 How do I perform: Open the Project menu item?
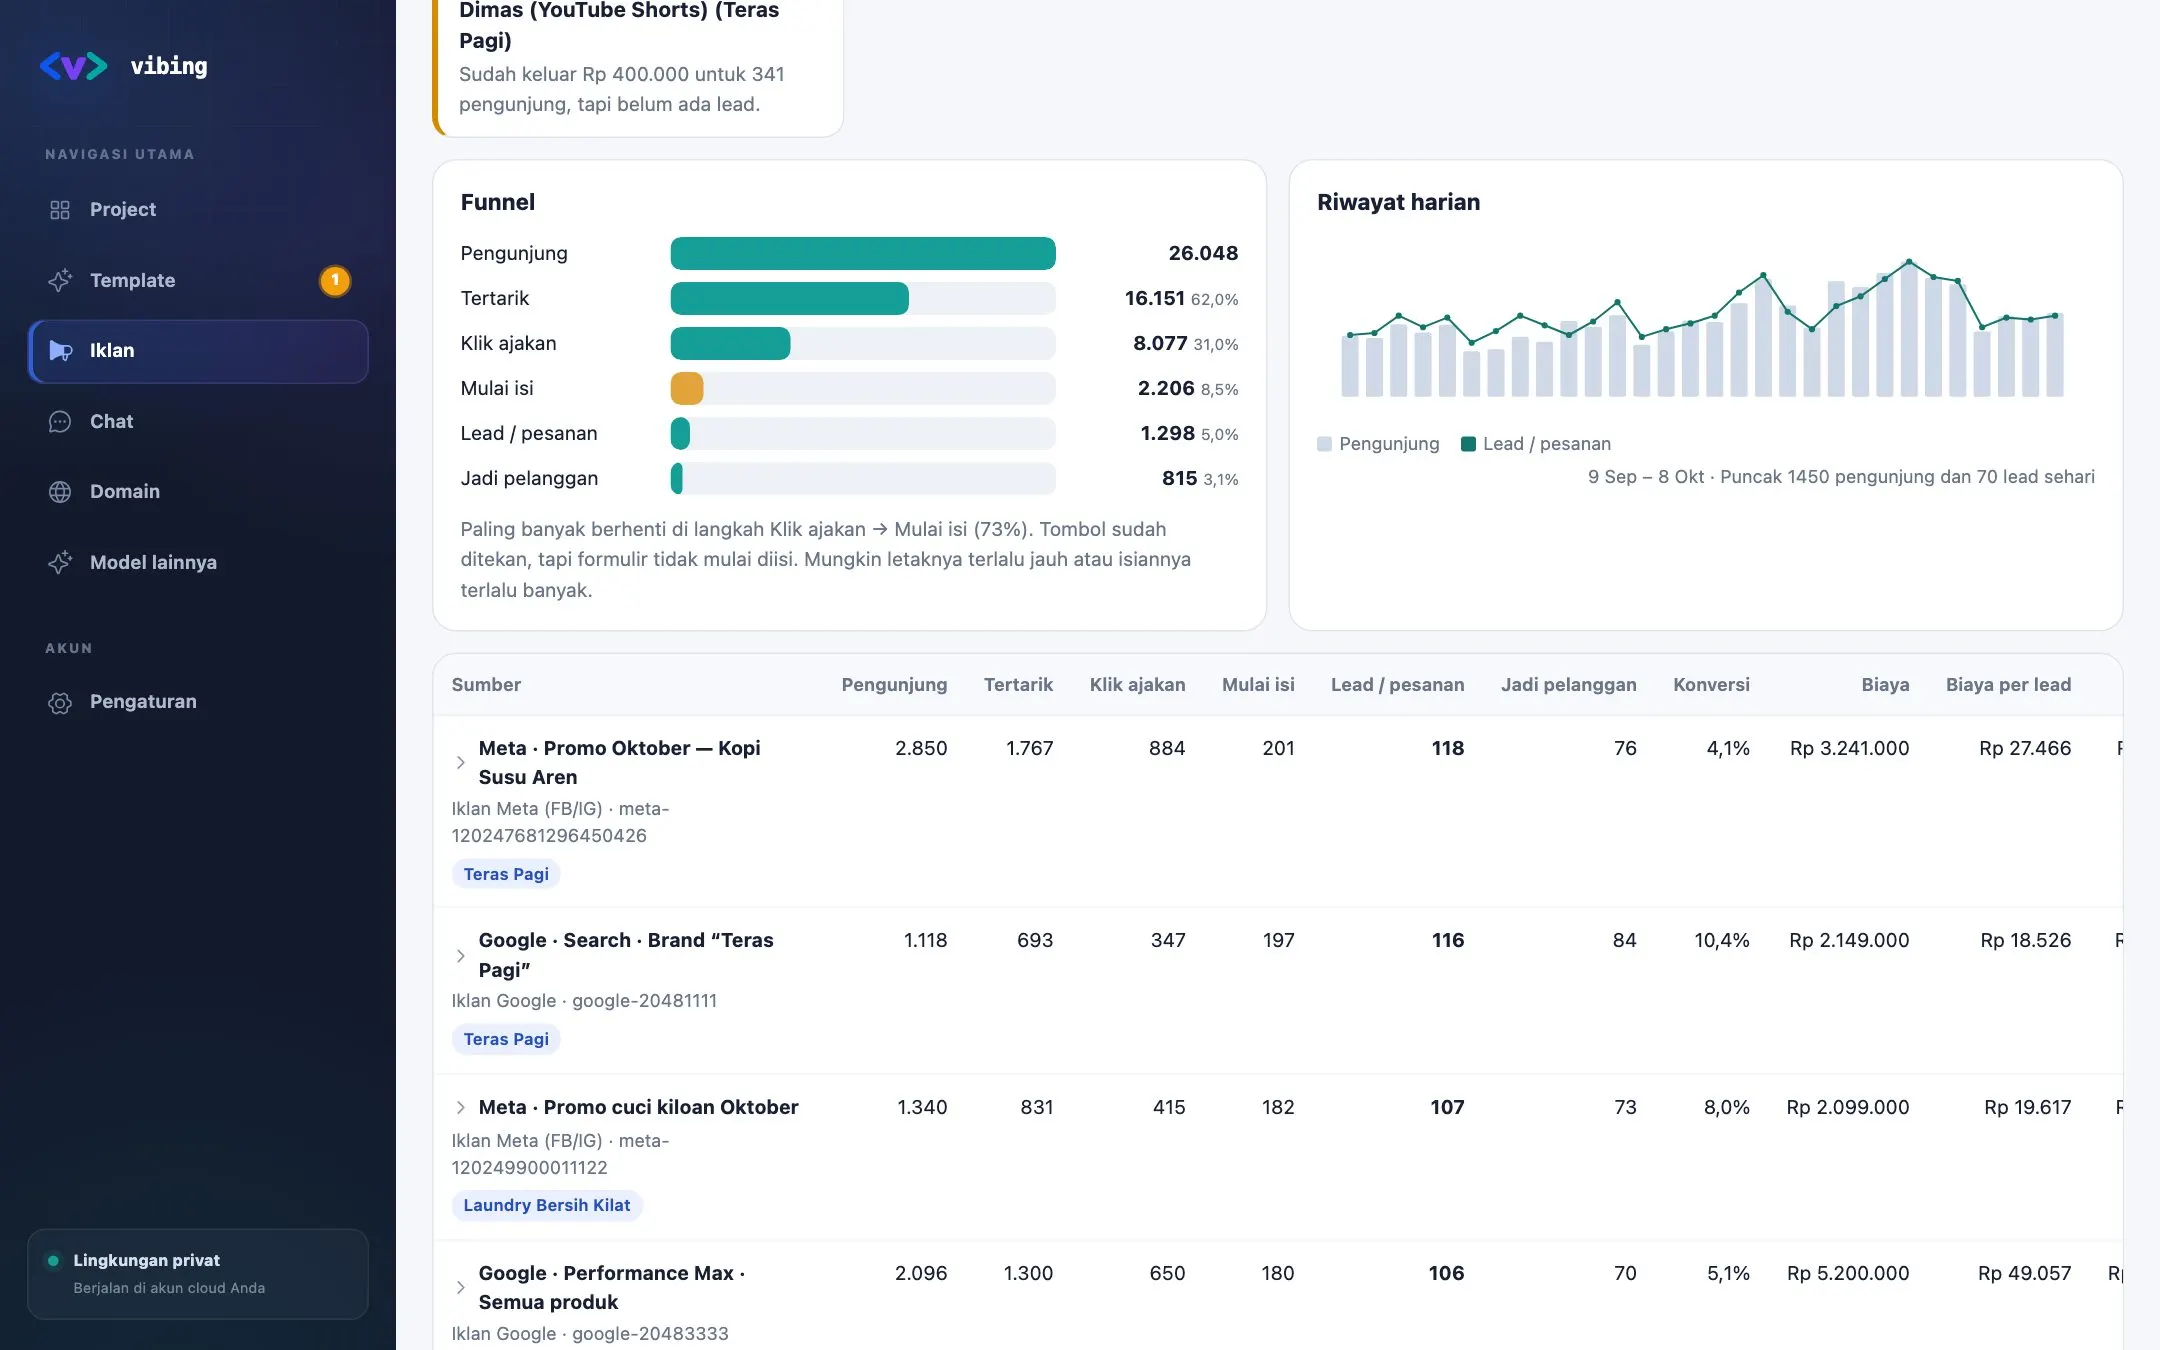point(198,210)
